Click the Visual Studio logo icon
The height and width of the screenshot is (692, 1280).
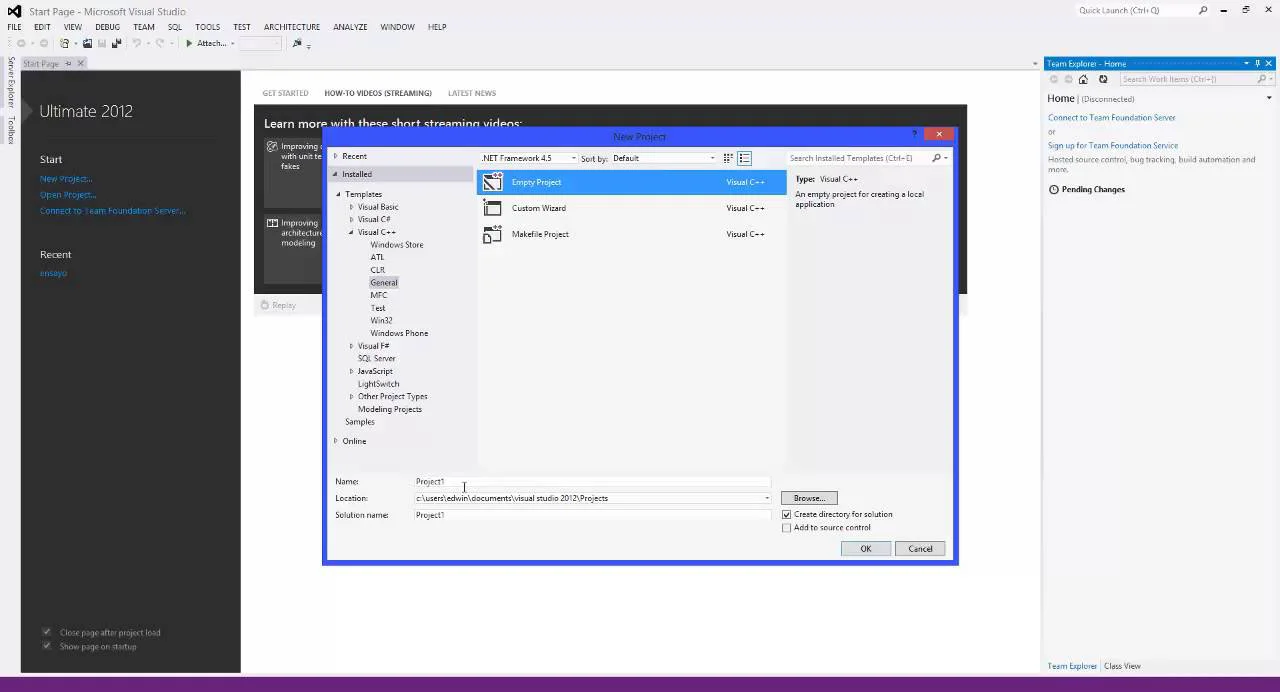point(14,11)
